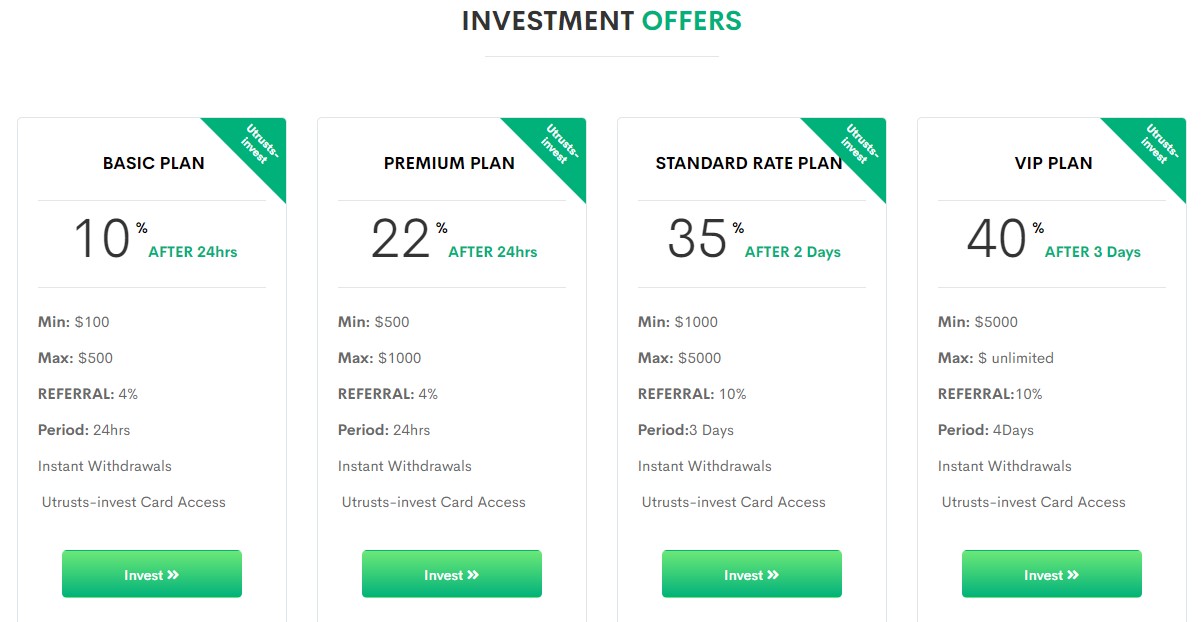Select the 40% AFTER 3 Days text
This screenshot has height=622, width=1204.
(x=1054, y=242)
